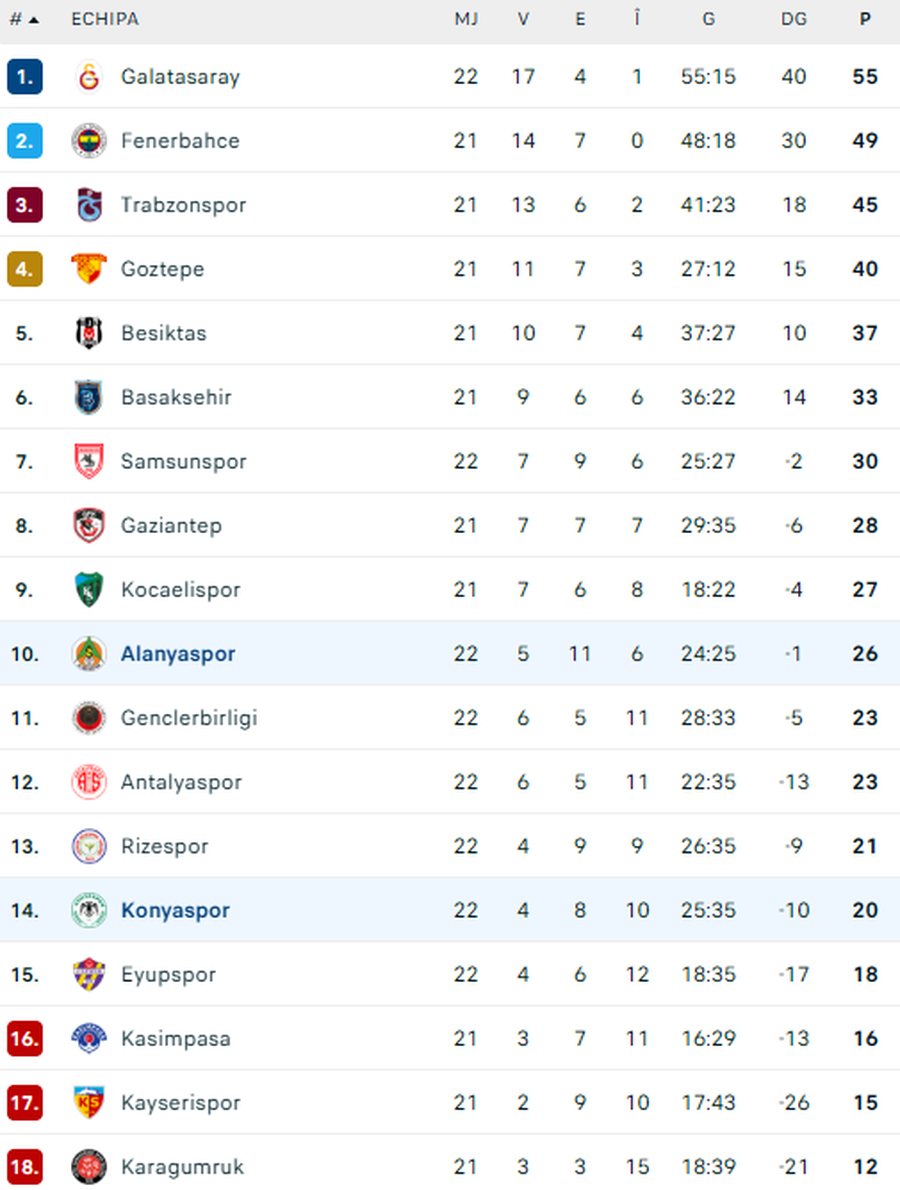Click the Galatasaray club crest
Image resolution: width=900 pixels, height=1190 pixels.
click(90, 76)
